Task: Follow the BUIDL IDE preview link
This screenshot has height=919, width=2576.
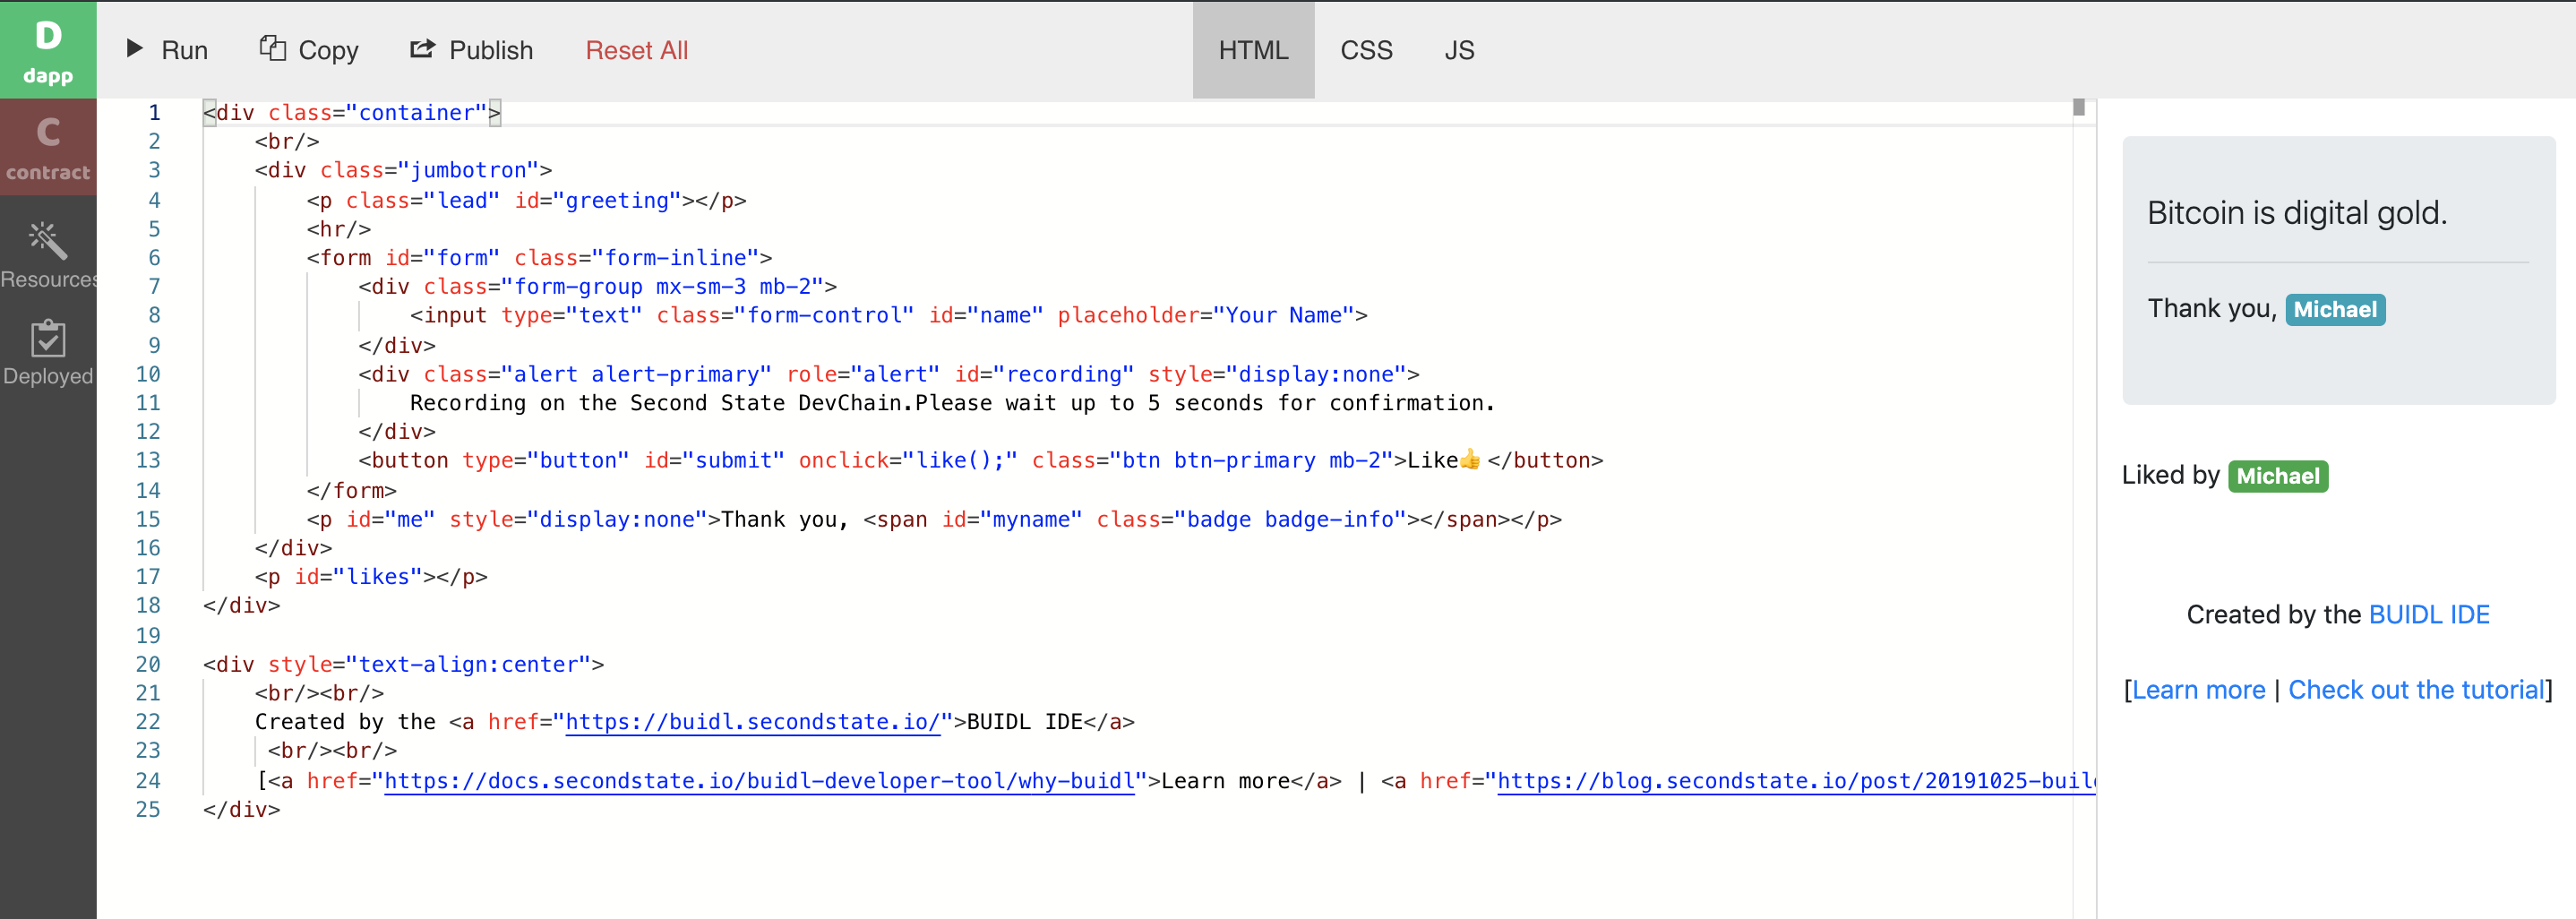Action: (x=2428, y=614)
